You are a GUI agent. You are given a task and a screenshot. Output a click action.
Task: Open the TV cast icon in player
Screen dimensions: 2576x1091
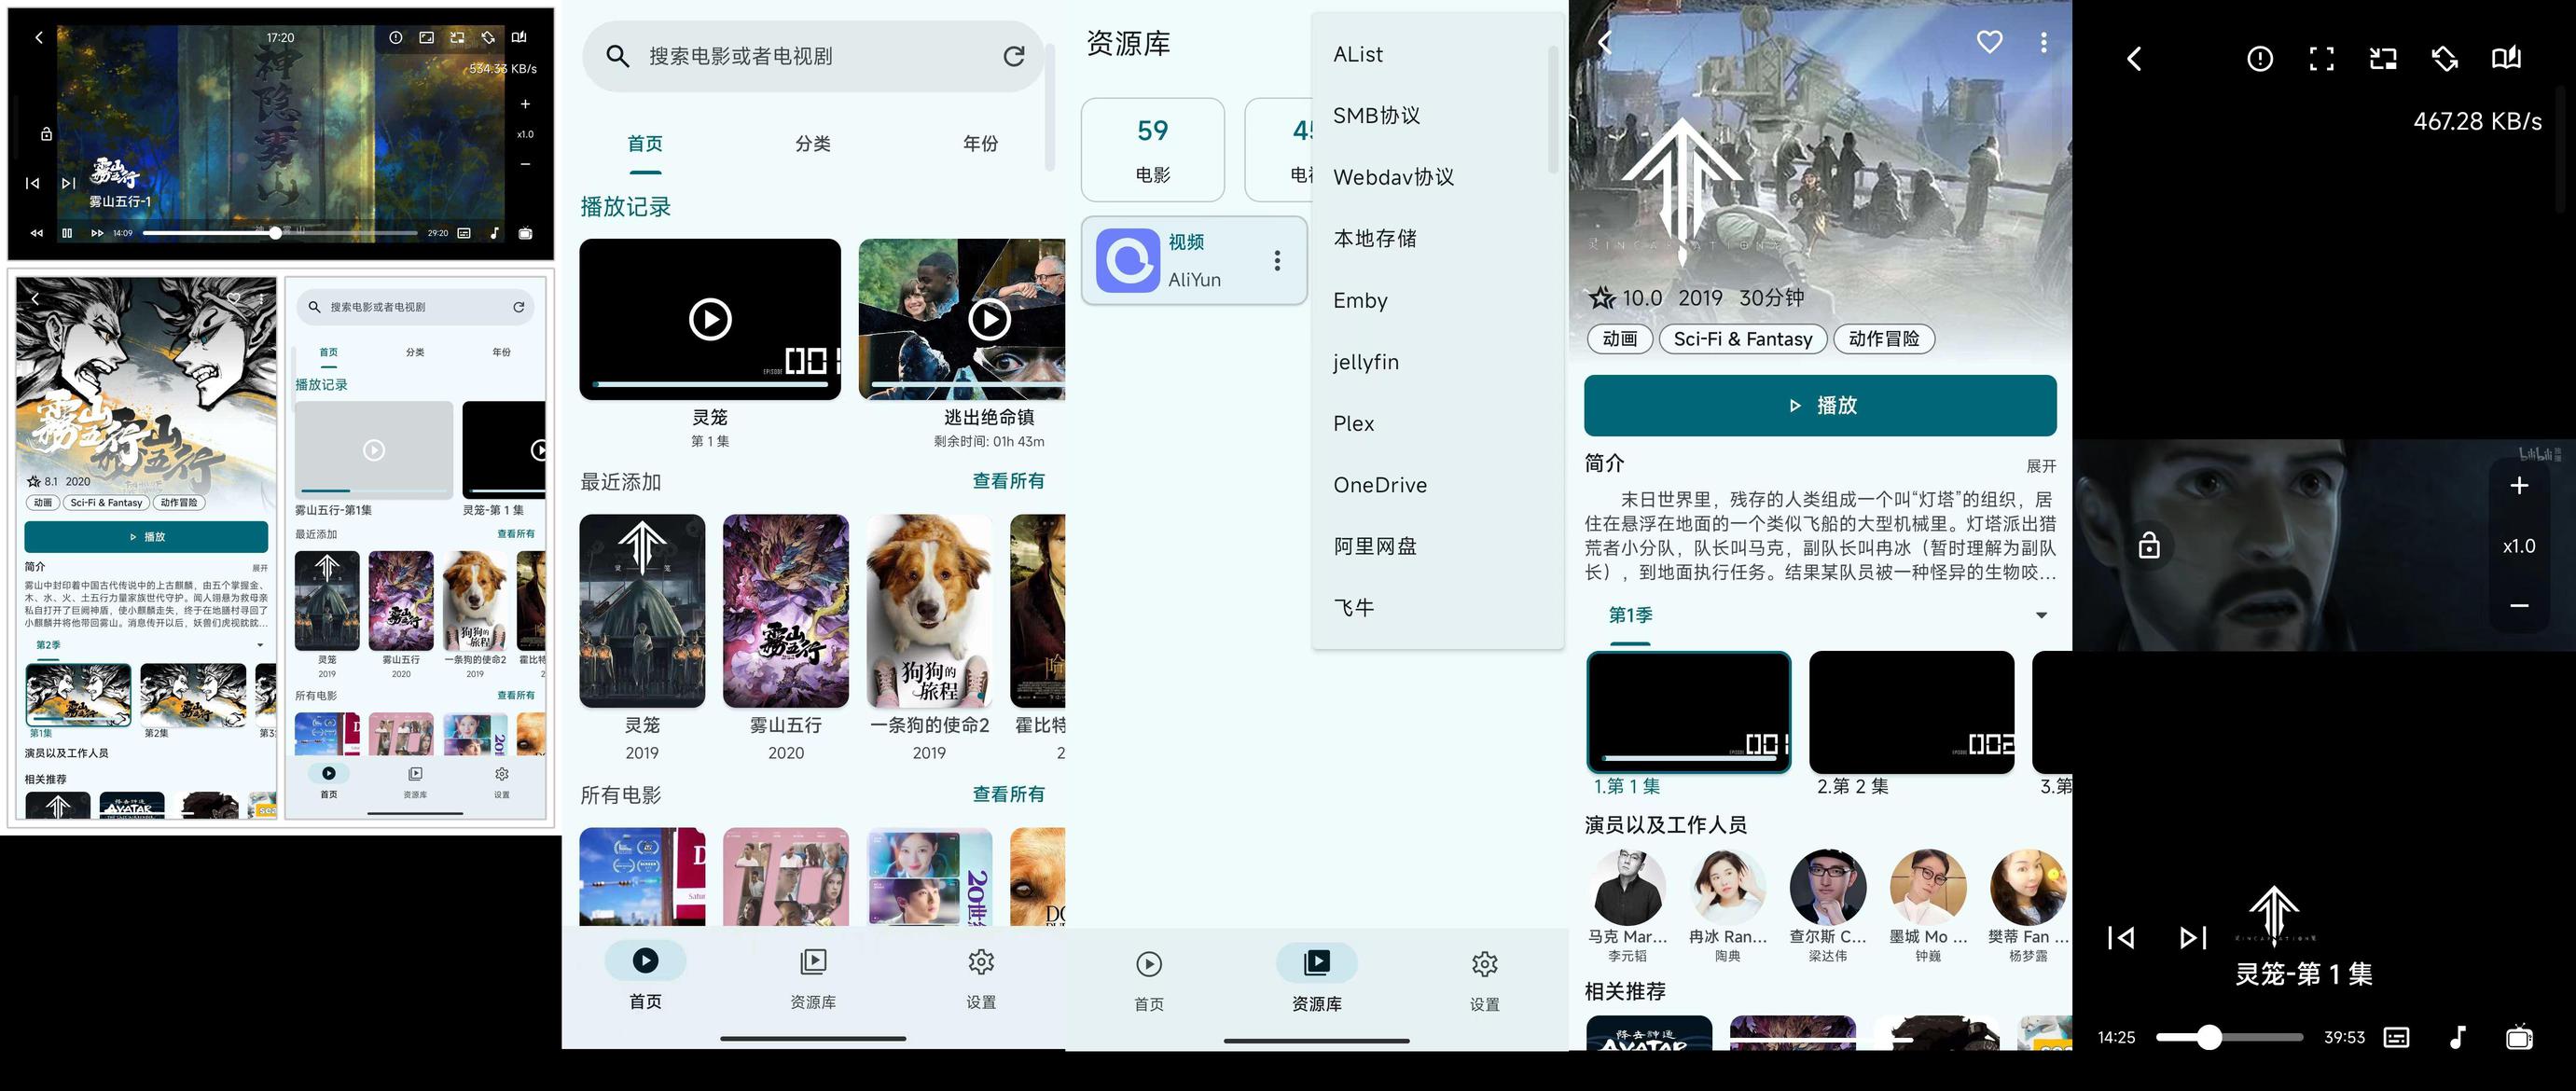(2519, 1038)
